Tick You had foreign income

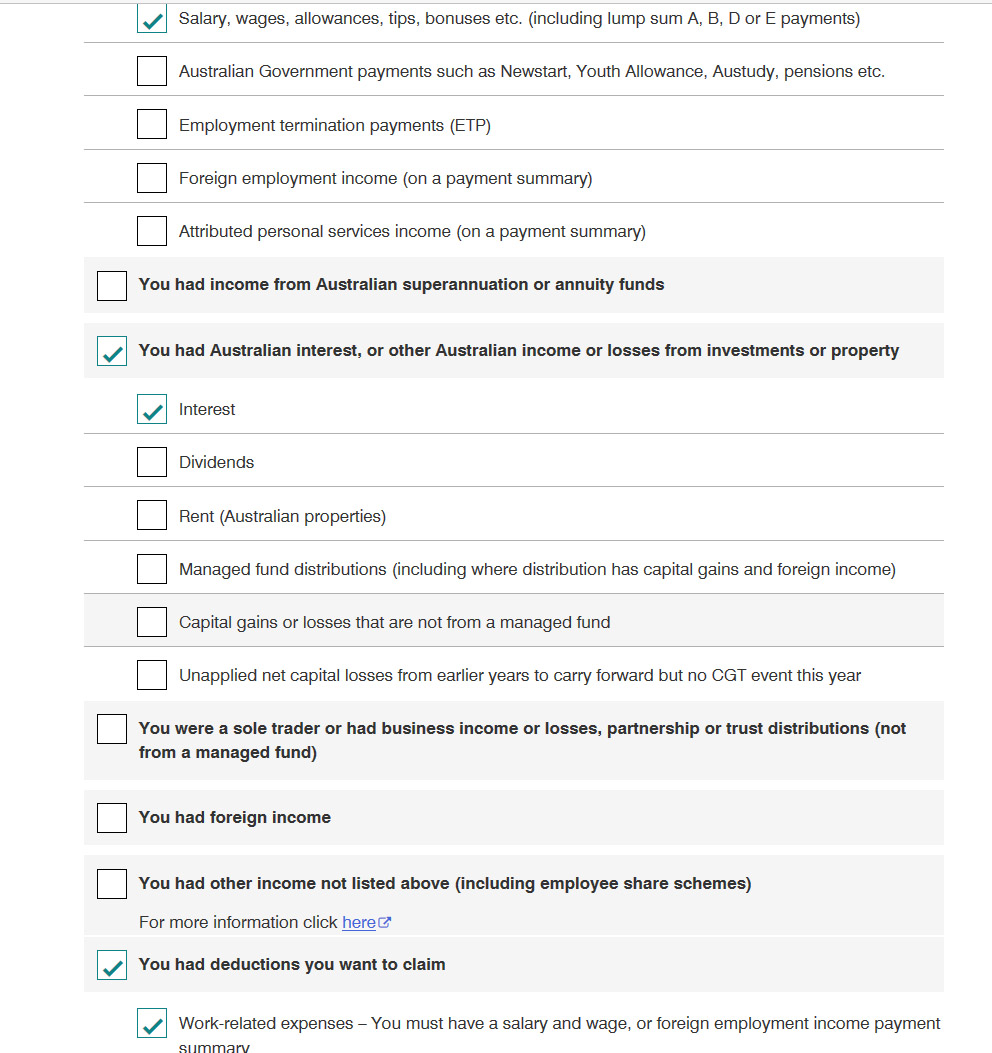(x=112, y=818)
